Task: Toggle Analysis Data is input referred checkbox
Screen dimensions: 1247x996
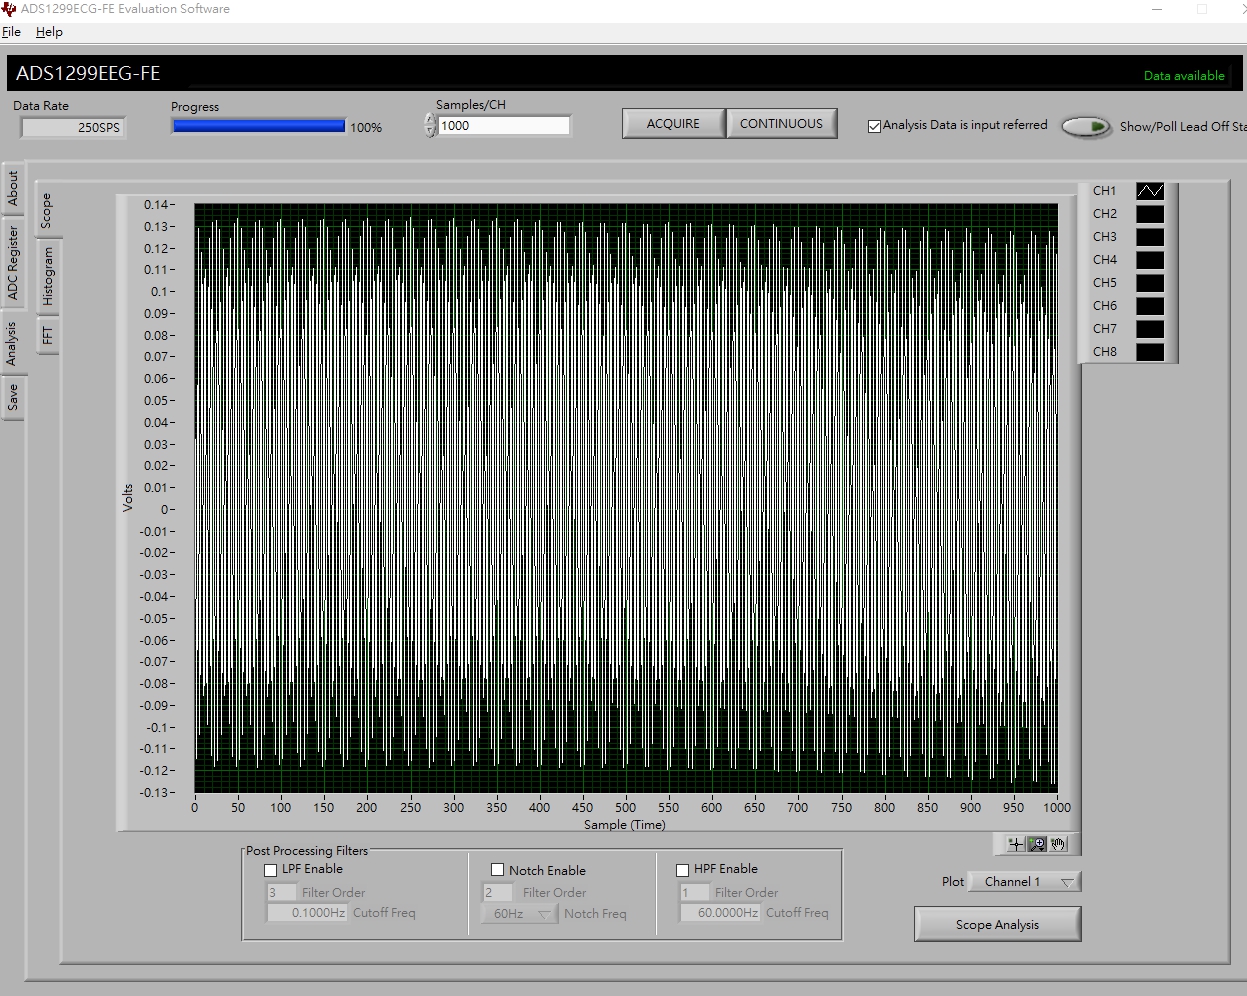Action: (x=874, y=126)
